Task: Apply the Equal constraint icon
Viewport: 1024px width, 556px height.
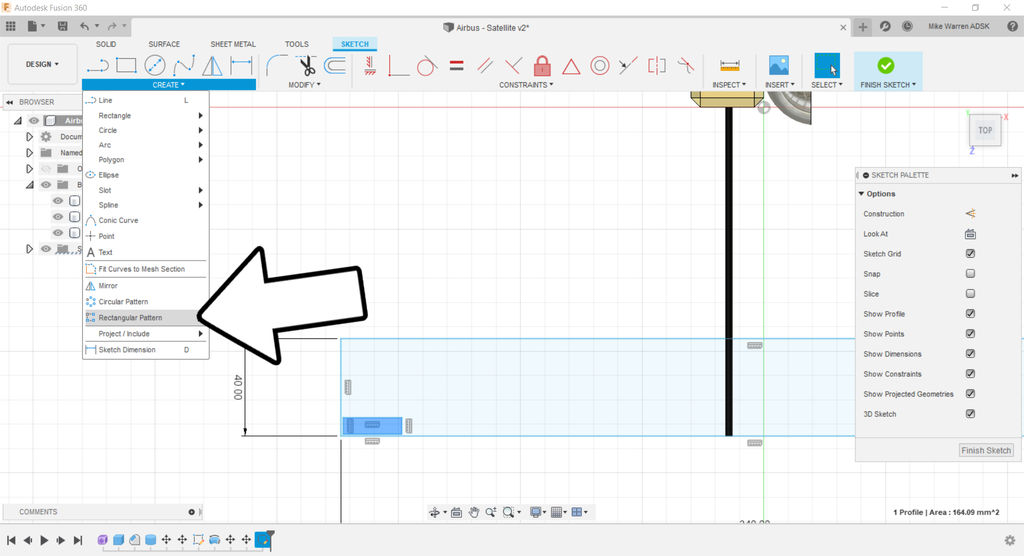Action: point(456,65)
